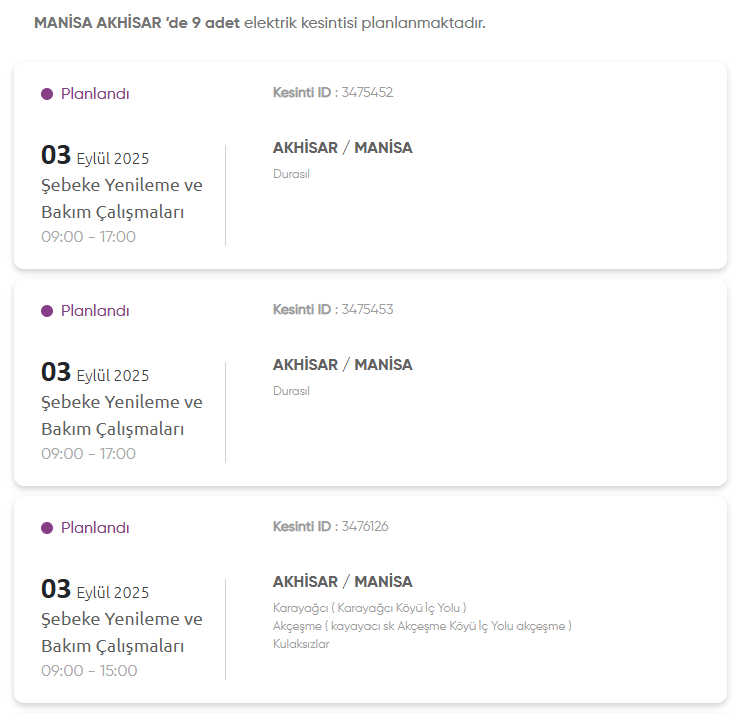Click the Kulaksızlar location entry

(301, 644)
